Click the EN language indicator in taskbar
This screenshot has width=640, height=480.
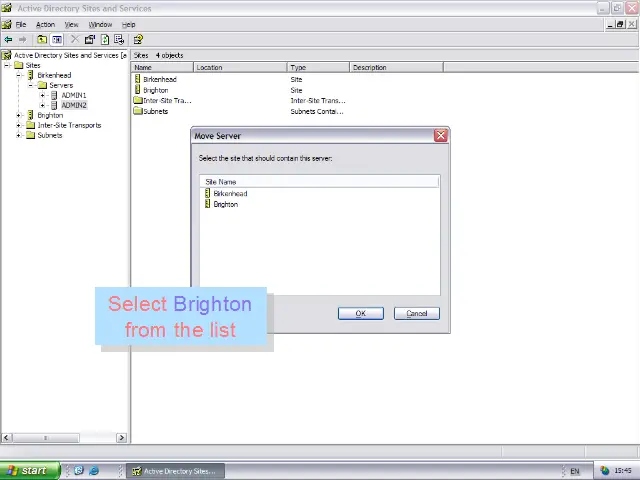(x=575, y=471)
